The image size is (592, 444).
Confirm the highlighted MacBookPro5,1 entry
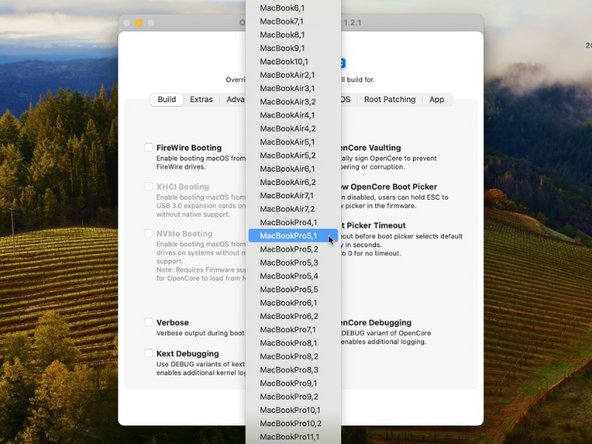click(x=293, y=236)
